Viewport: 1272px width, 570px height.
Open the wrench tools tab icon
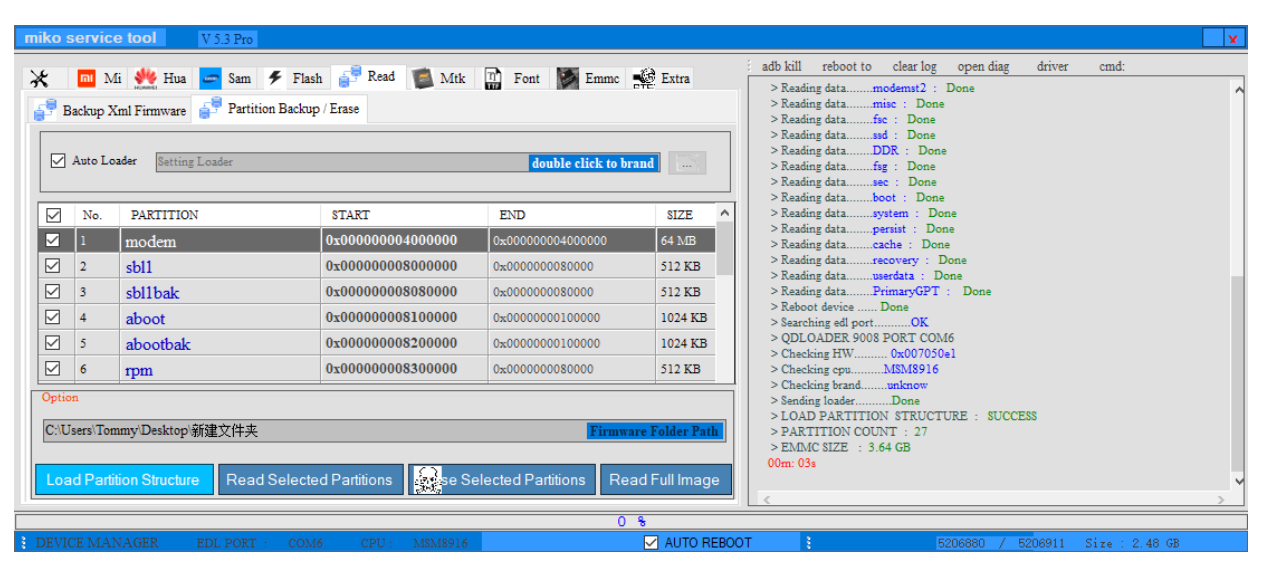(40, 79)
